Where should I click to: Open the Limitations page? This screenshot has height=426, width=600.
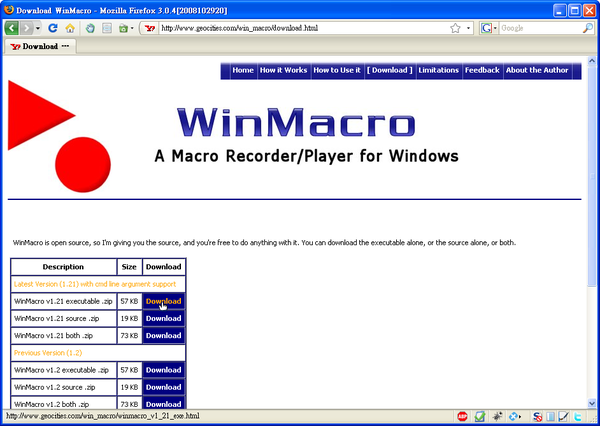(439, 70)
